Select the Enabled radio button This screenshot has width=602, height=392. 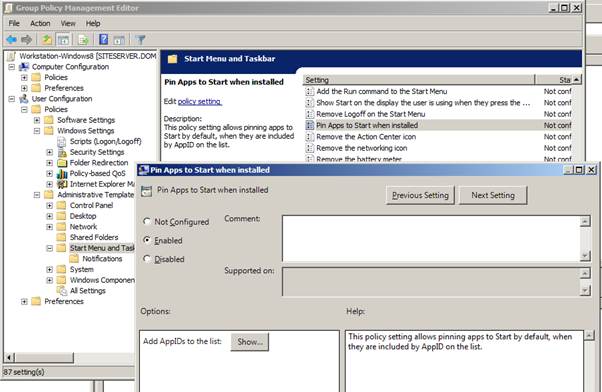pyautogui.click(x=146, y=240)
